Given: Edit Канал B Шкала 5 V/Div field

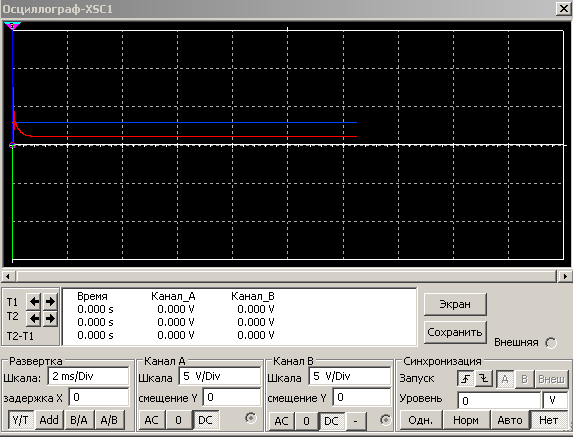Looking at the screenshot, I should click(x=350, y=376).
